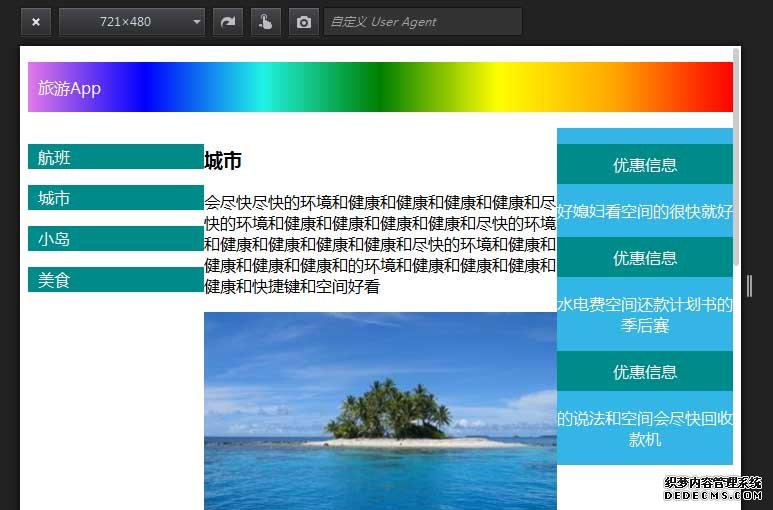Choose the 美食 menu item
The width and height of the screenshot is (773, 510).
[x=116, y=279]
